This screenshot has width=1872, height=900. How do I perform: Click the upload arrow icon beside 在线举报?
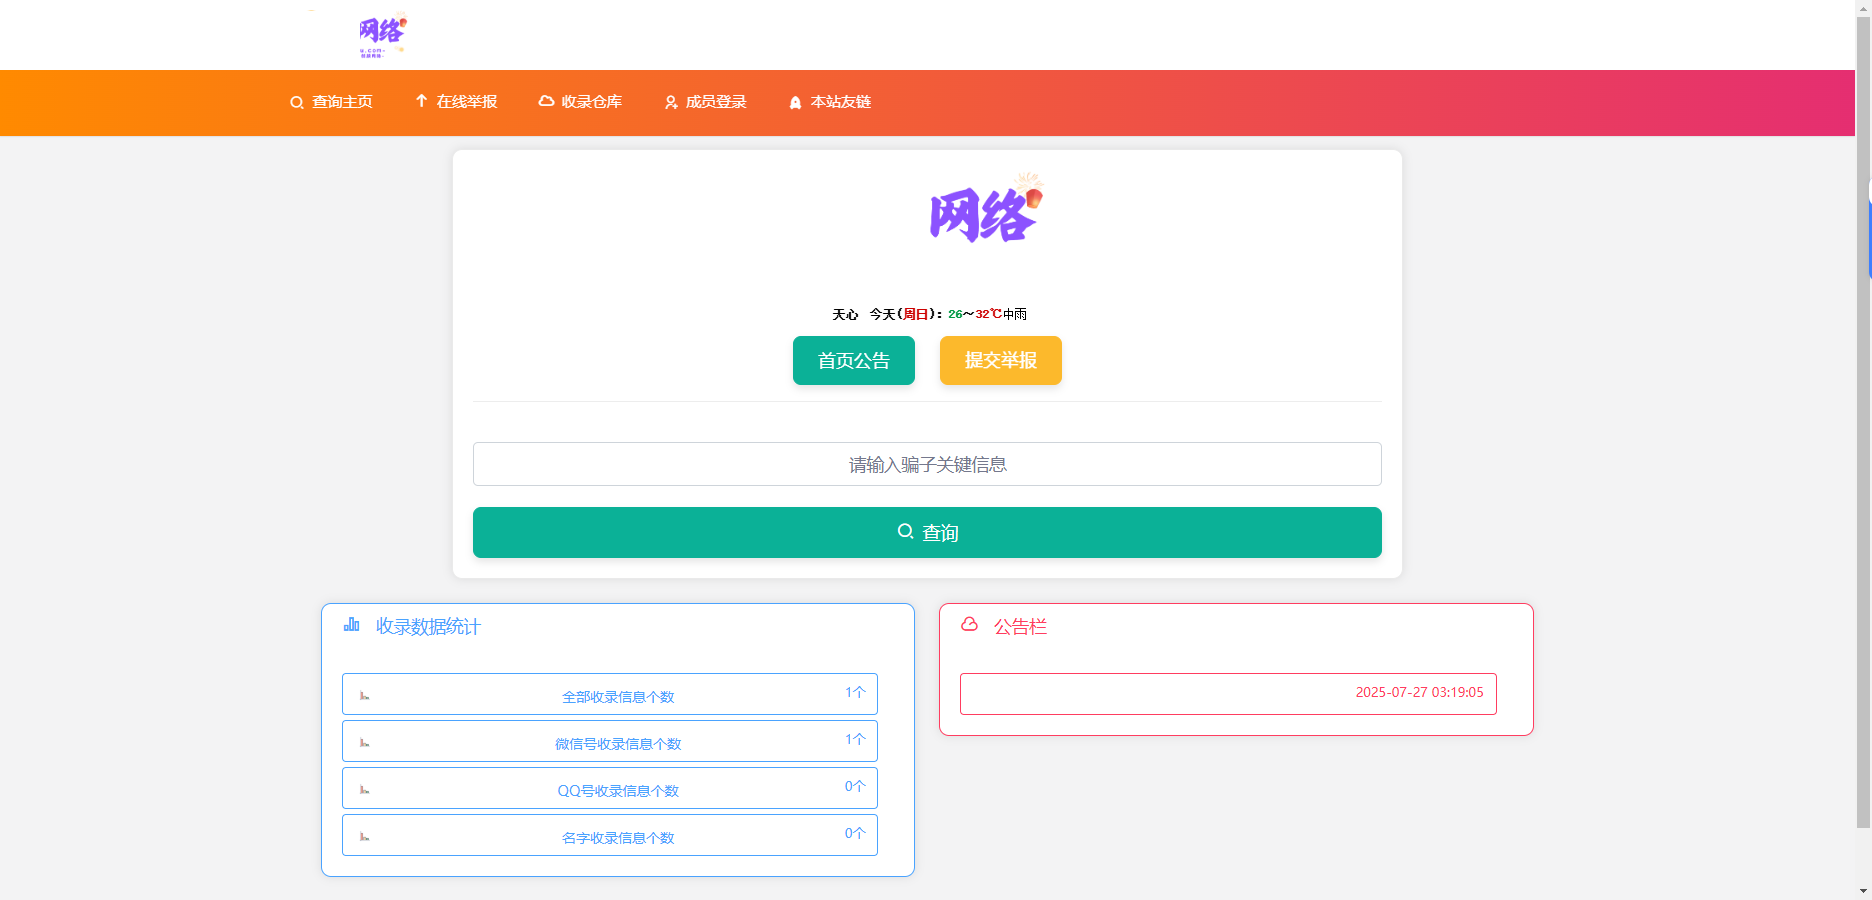coord(421,101)
